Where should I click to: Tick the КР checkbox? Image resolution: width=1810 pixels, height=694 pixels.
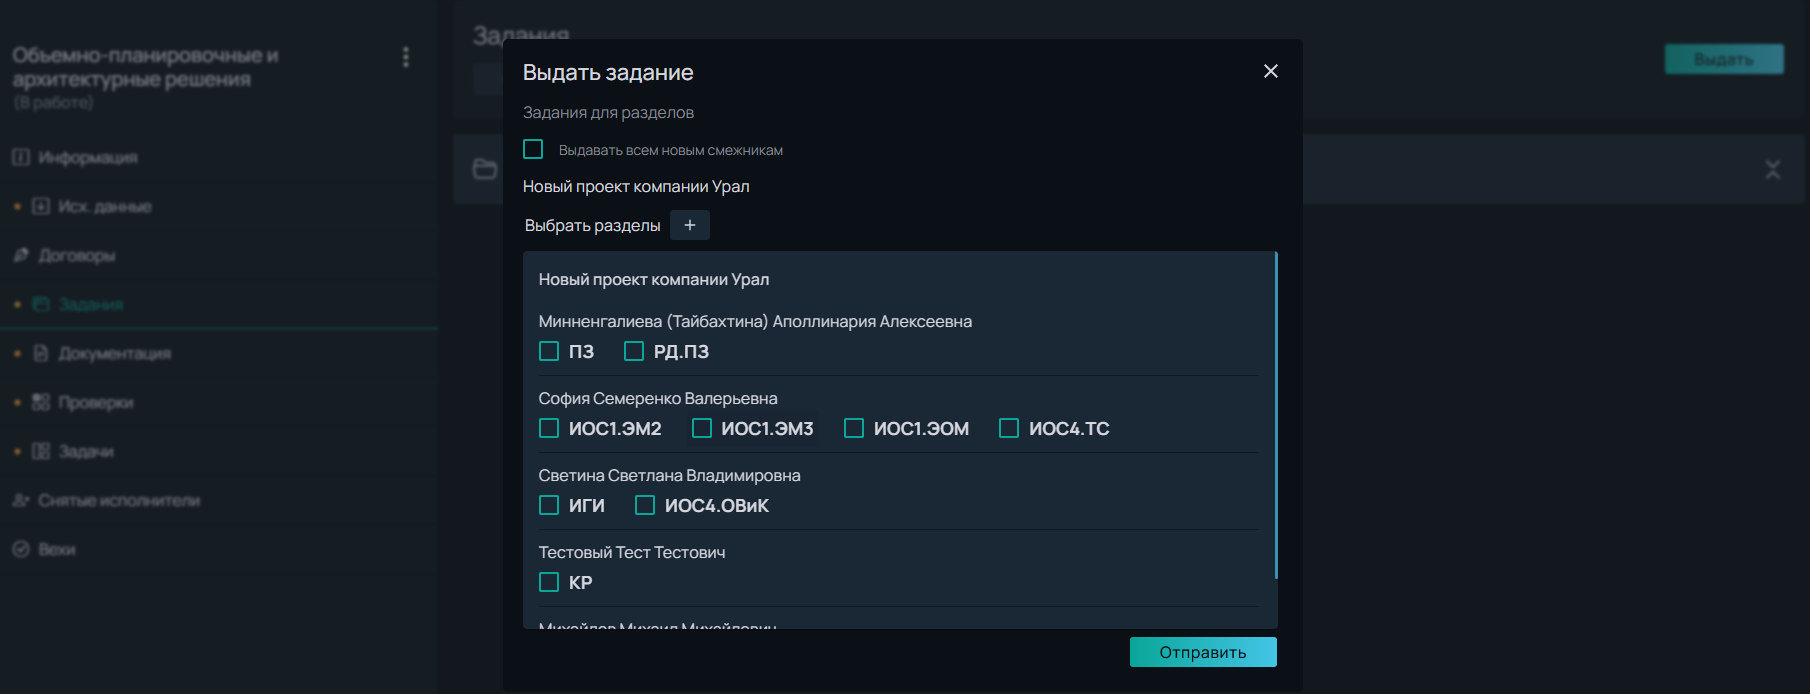[549, 582]
